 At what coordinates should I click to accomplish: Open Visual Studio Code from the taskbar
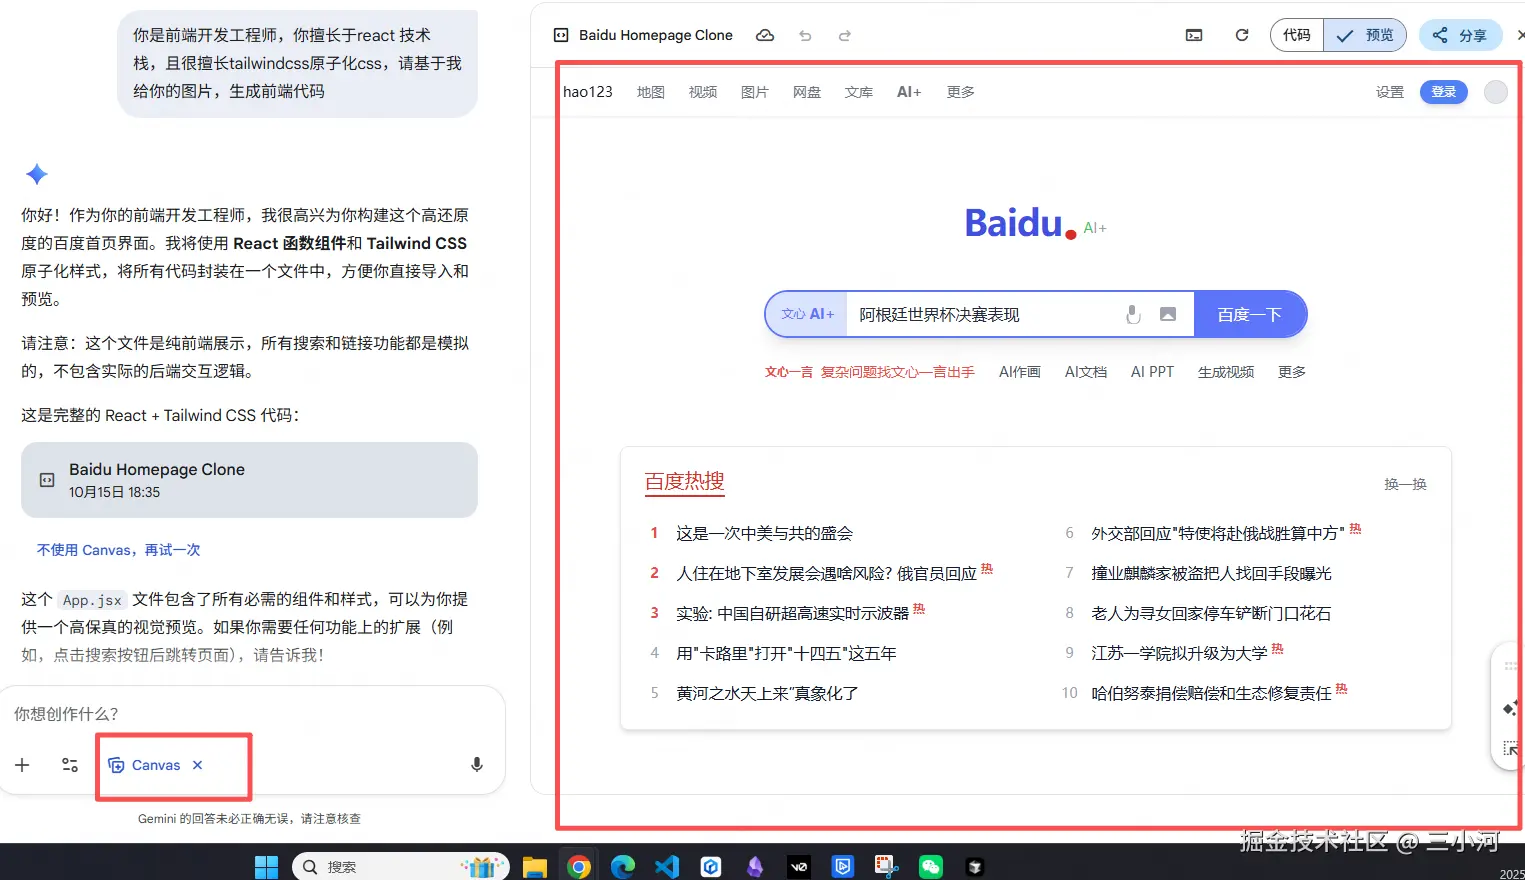[667, 866]
